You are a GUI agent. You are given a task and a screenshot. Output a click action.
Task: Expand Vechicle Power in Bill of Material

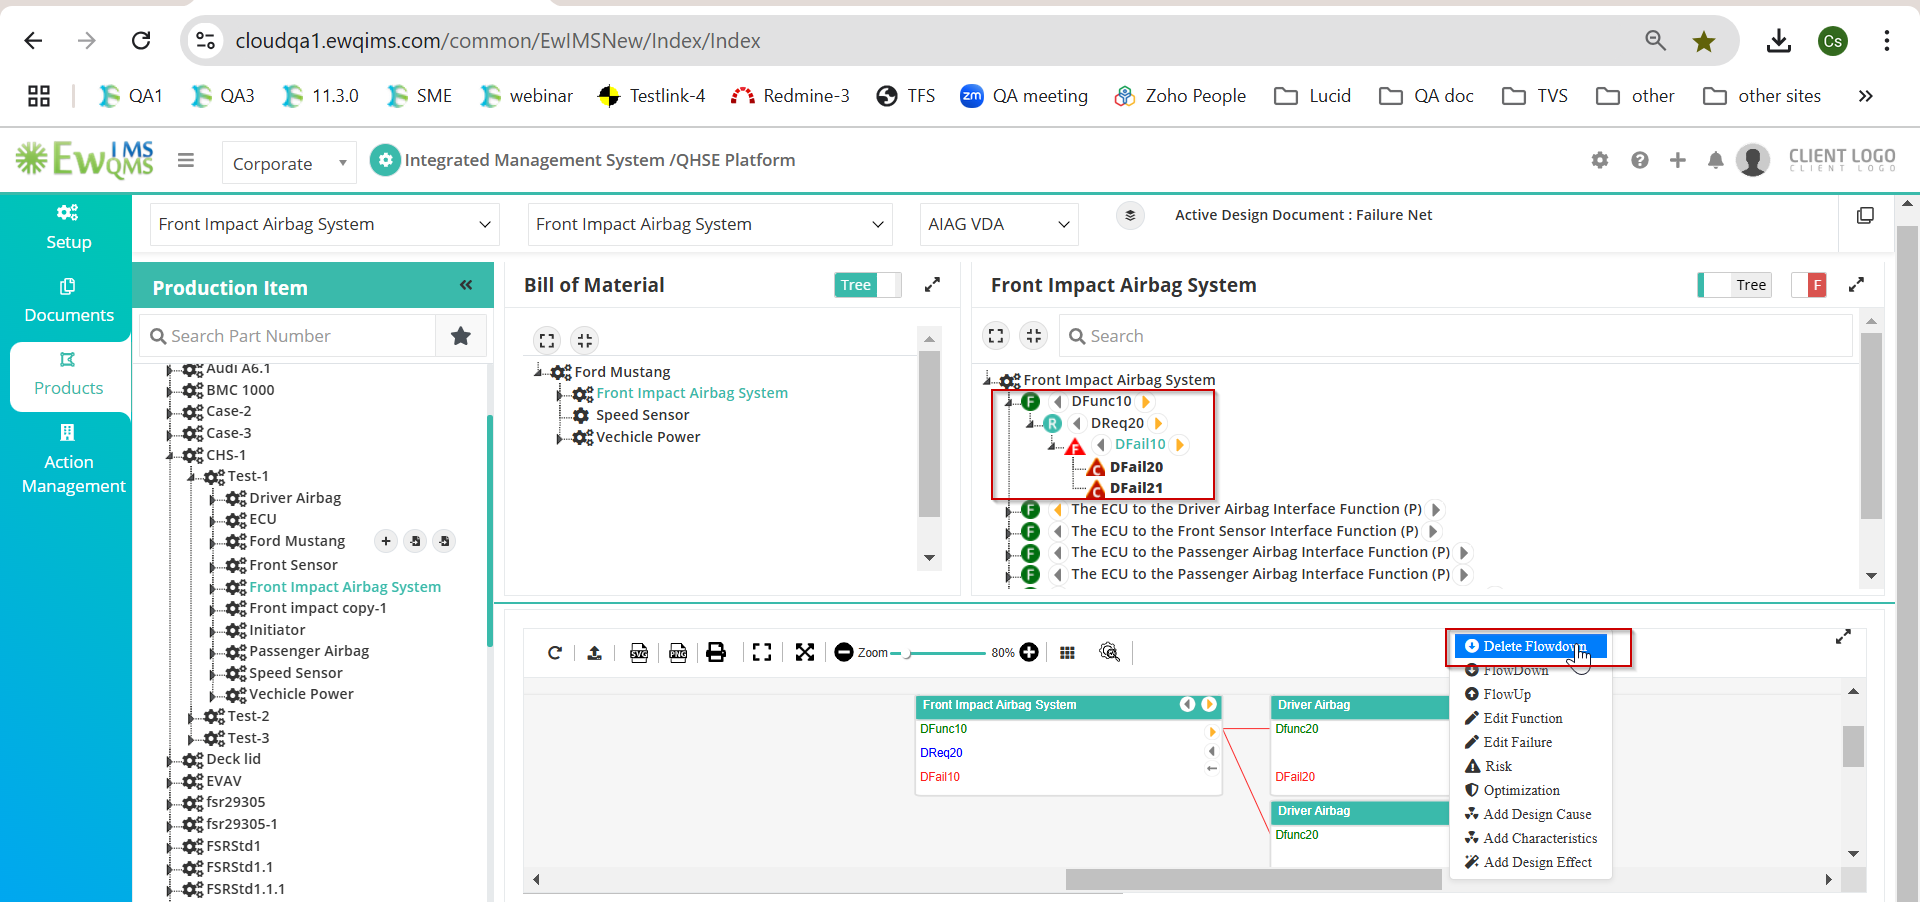coord(559,438)
